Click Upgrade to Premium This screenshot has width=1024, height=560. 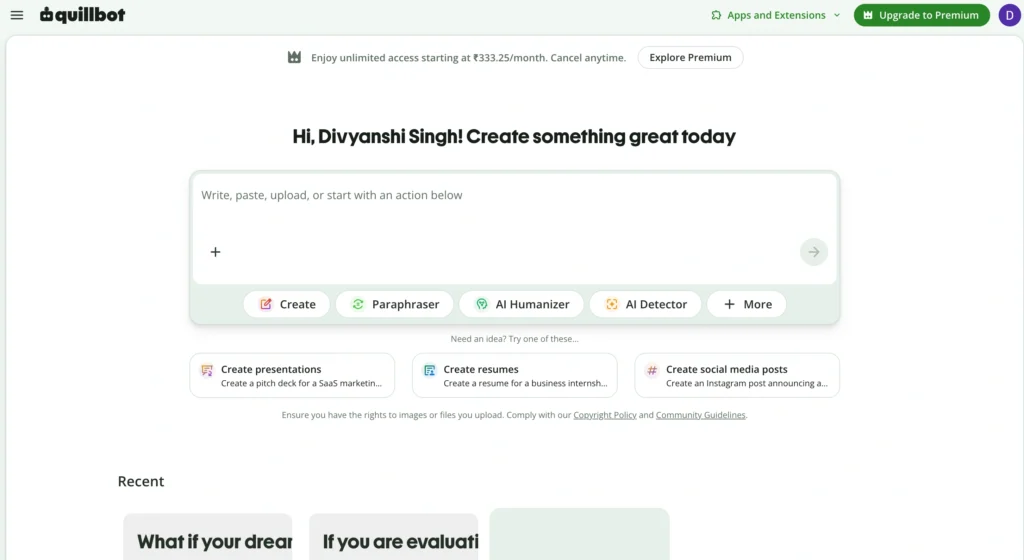coord(921,15)
